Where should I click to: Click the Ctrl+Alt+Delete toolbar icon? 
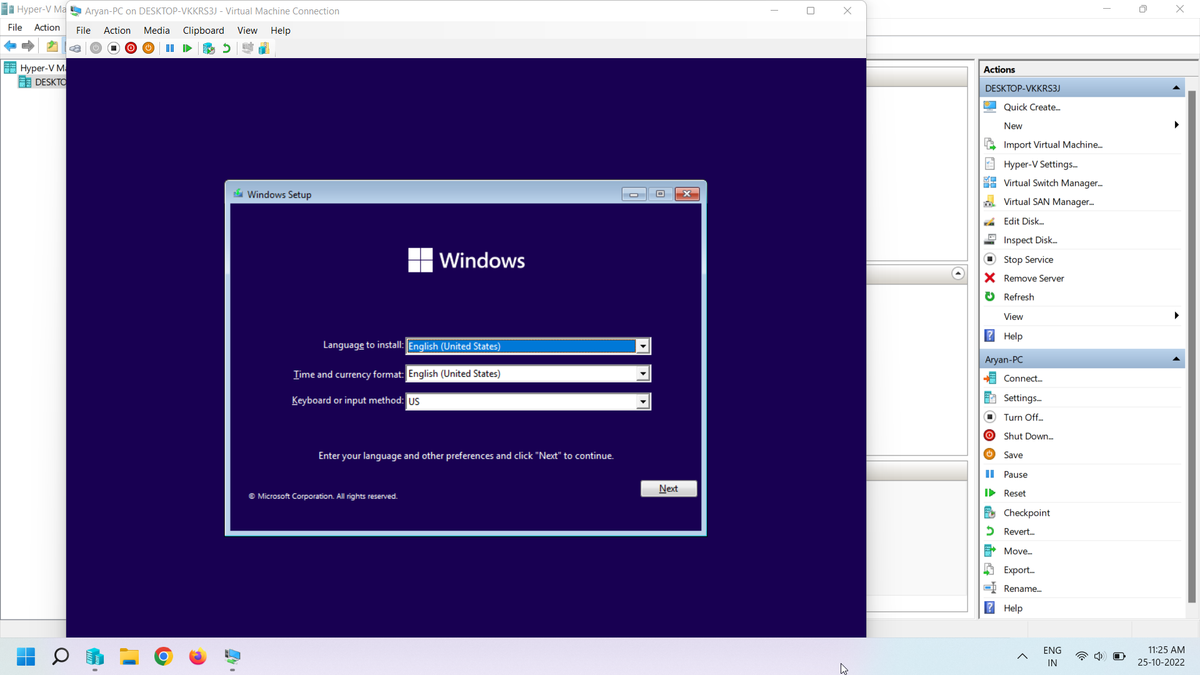[75, 48]
